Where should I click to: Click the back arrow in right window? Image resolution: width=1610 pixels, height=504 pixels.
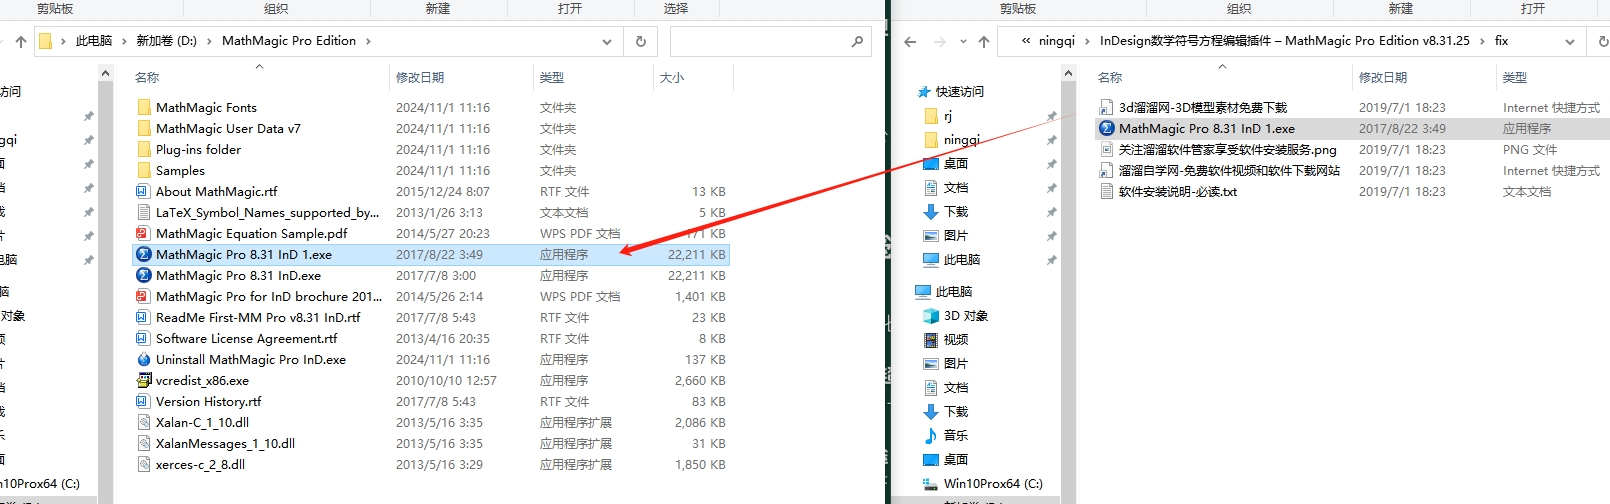point(910,42)
